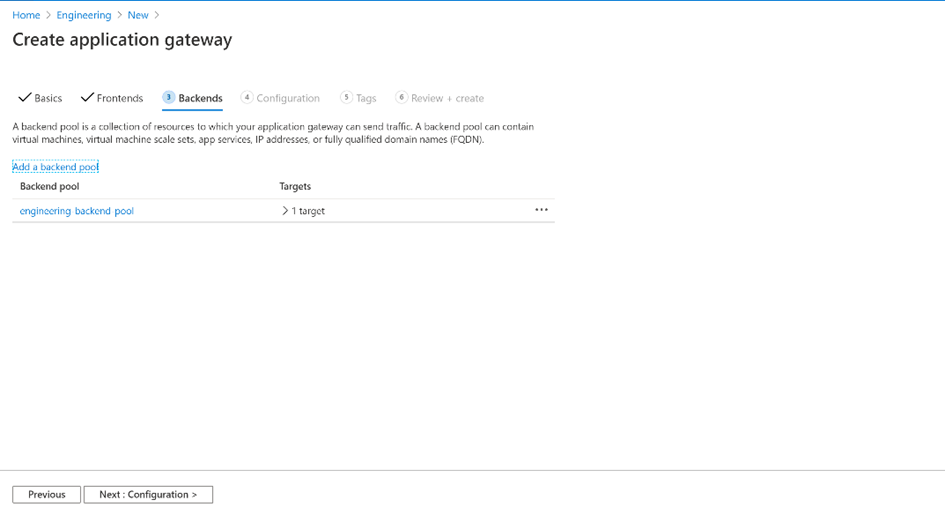The width and height of the screenshot is (945, 507).
Task: Go to Engineering in the breadcrumb
Action: pos(84,15)
